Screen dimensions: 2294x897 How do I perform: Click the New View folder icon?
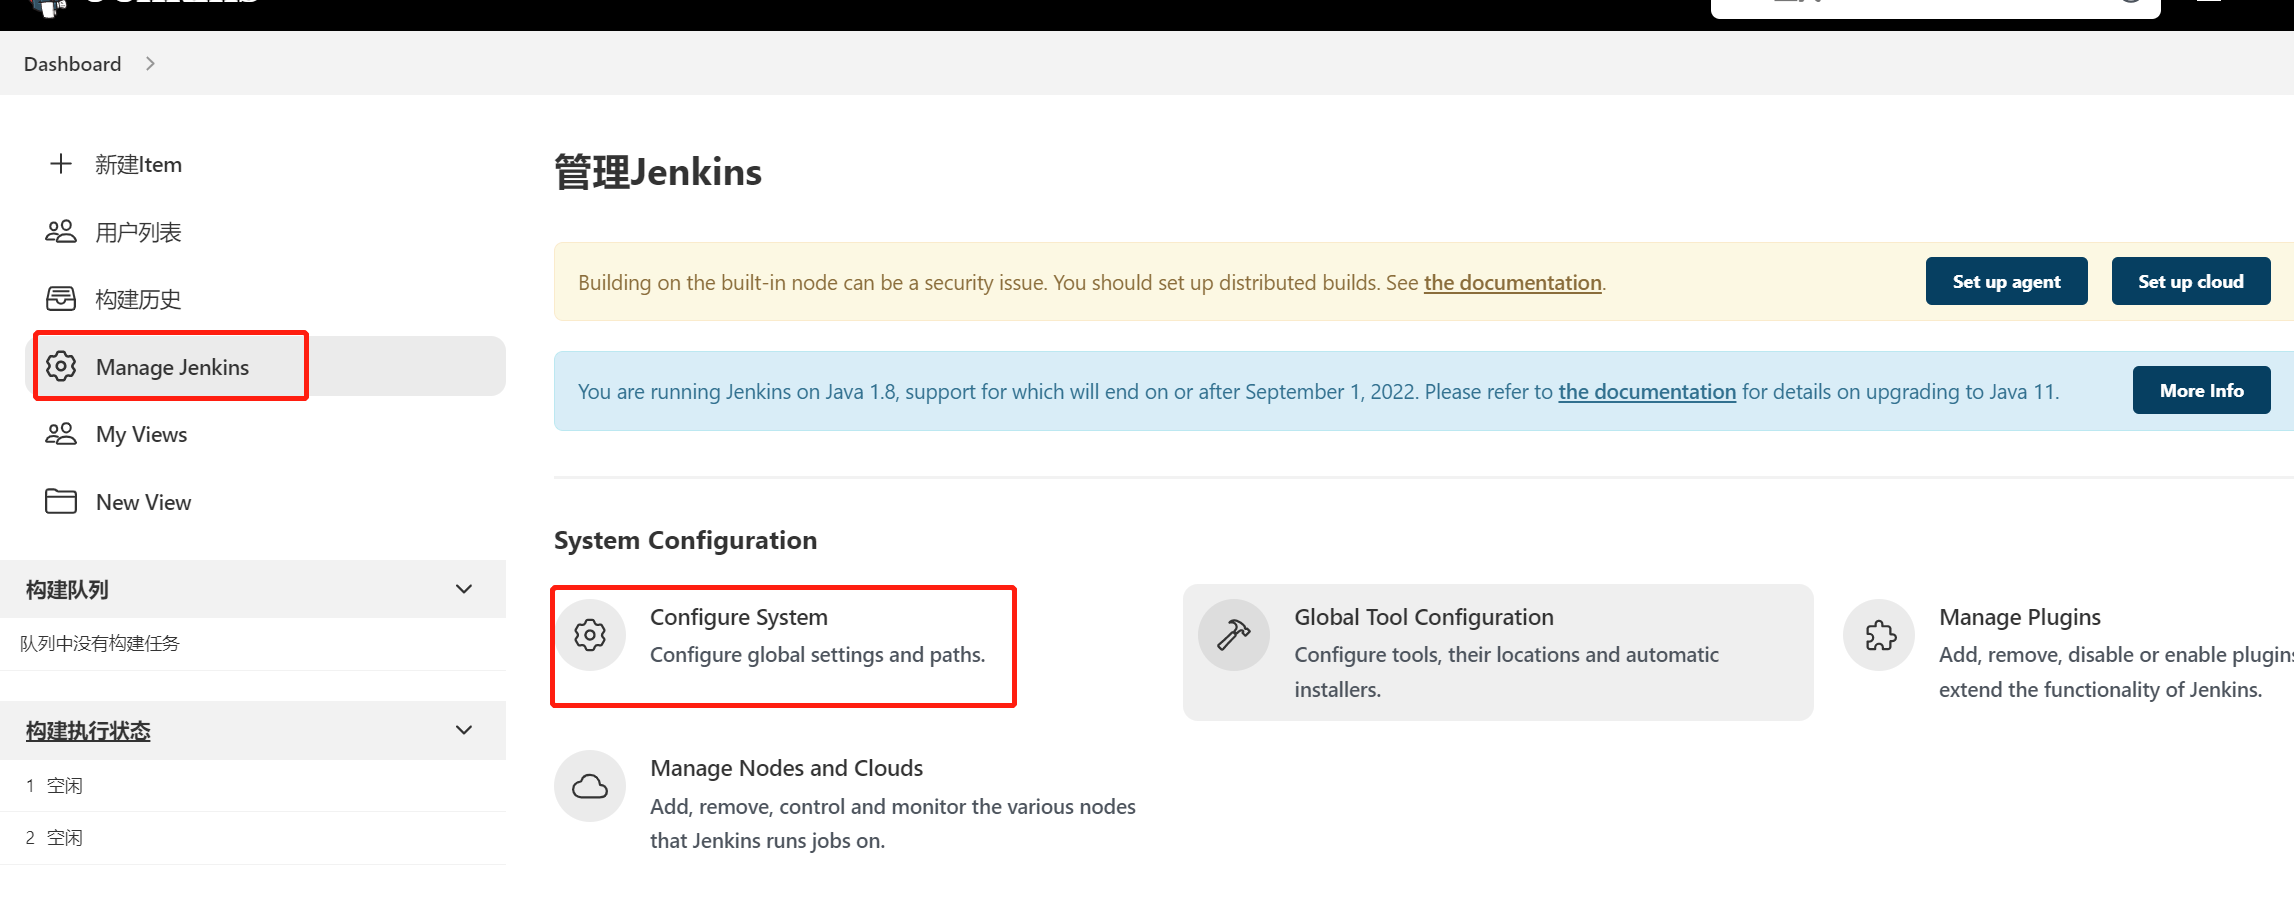click(x=61, y=501)
